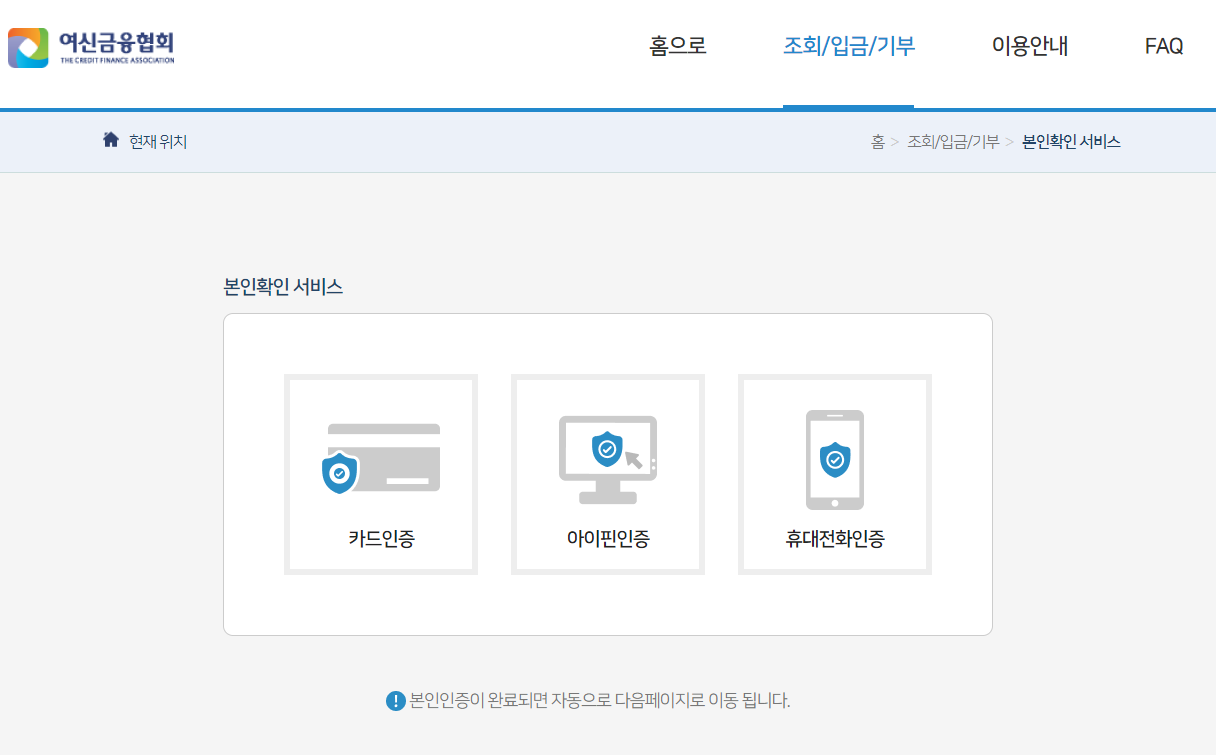This screenshot has height=755, width=1216.
Task: Click the credit card shield icon
Action: click(x=381, y=458)
